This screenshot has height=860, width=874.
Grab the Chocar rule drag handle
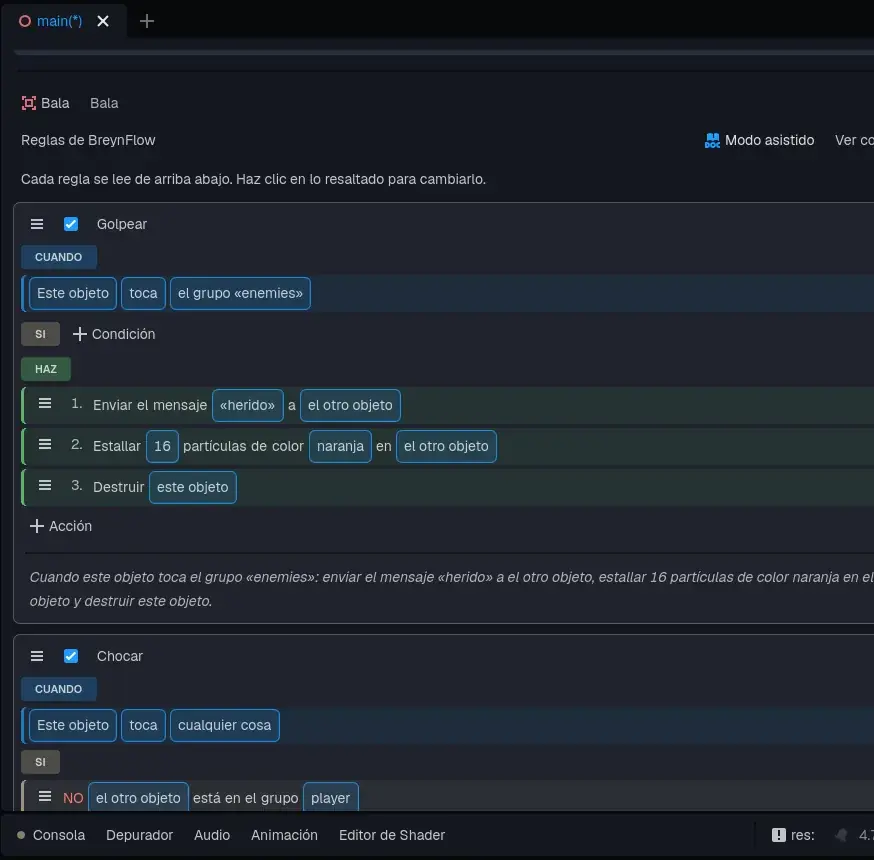click(x=37, y=656)
